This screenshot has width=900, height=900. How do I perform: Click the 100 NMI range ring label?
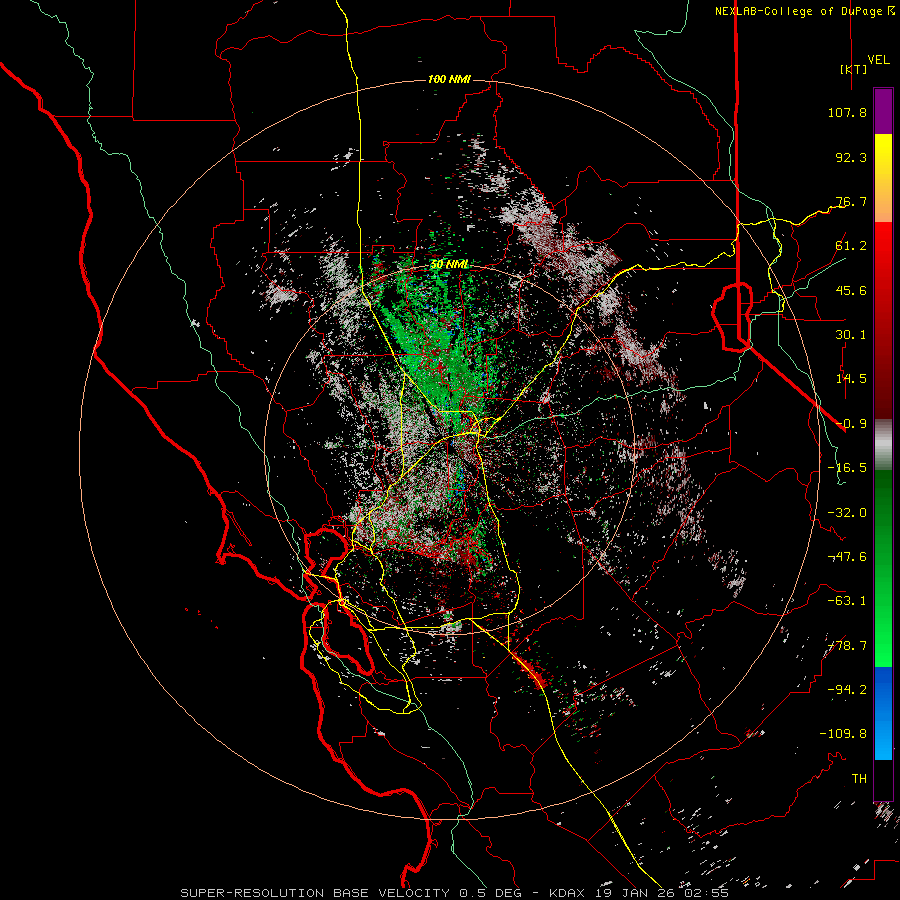449,79
